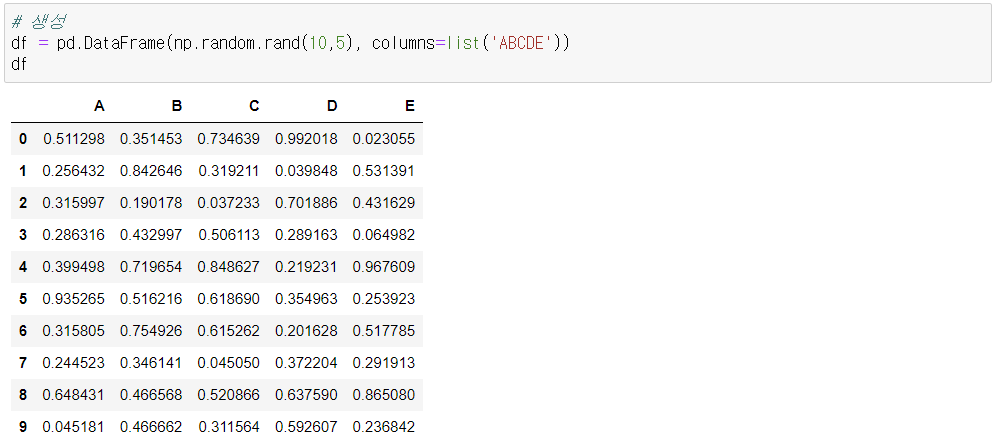
Task: Click the 'np.random.rand' code text
Action: pos(237,44)
